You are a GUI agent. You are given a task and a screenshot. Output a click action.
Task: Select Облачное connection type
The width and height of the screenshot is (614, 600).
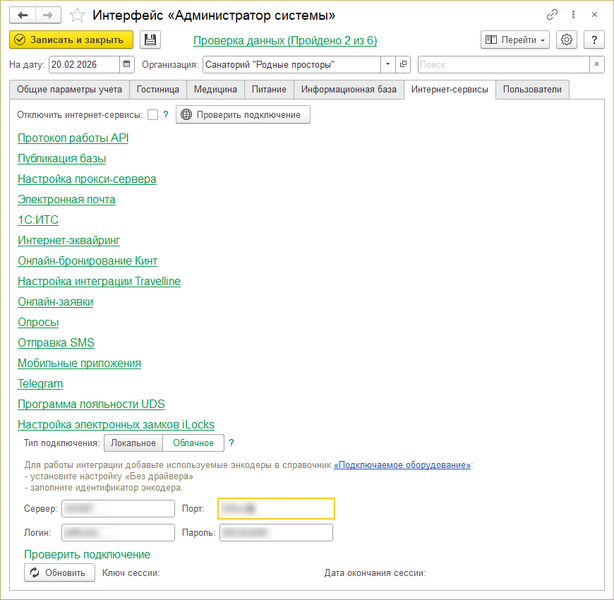193,443
